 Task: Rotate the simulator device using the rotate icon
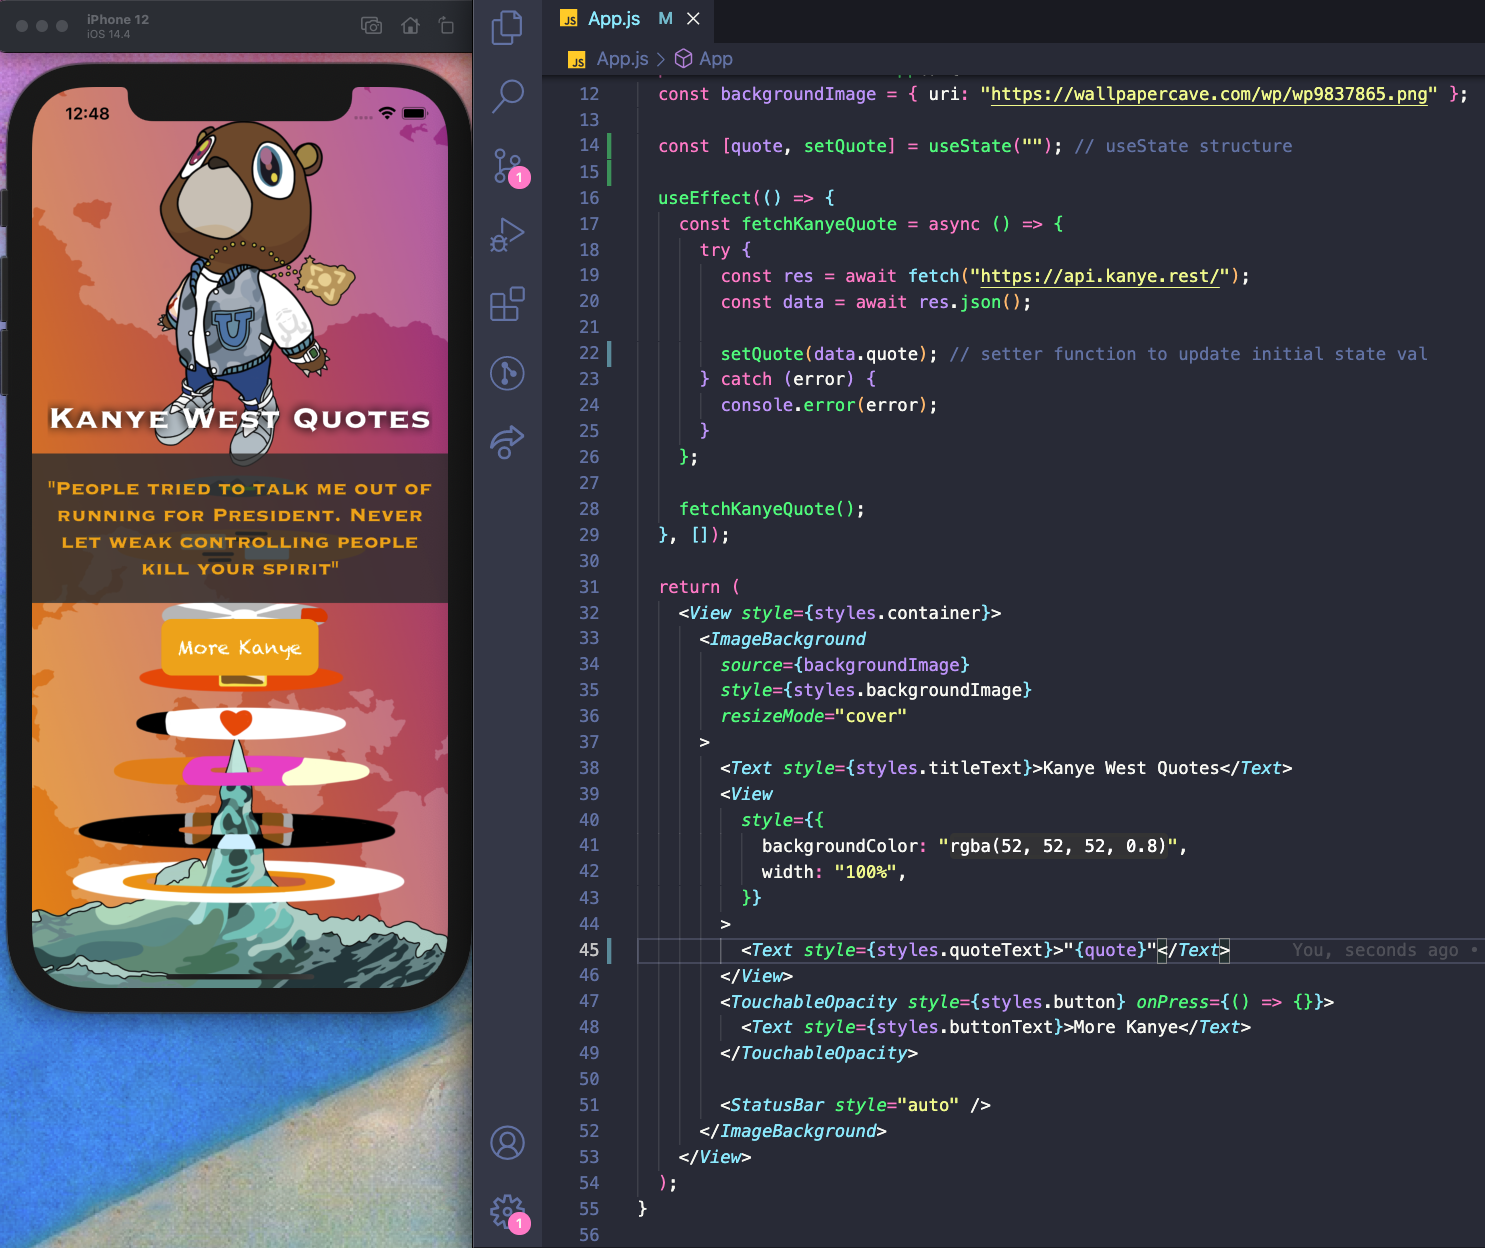[446, 26]
